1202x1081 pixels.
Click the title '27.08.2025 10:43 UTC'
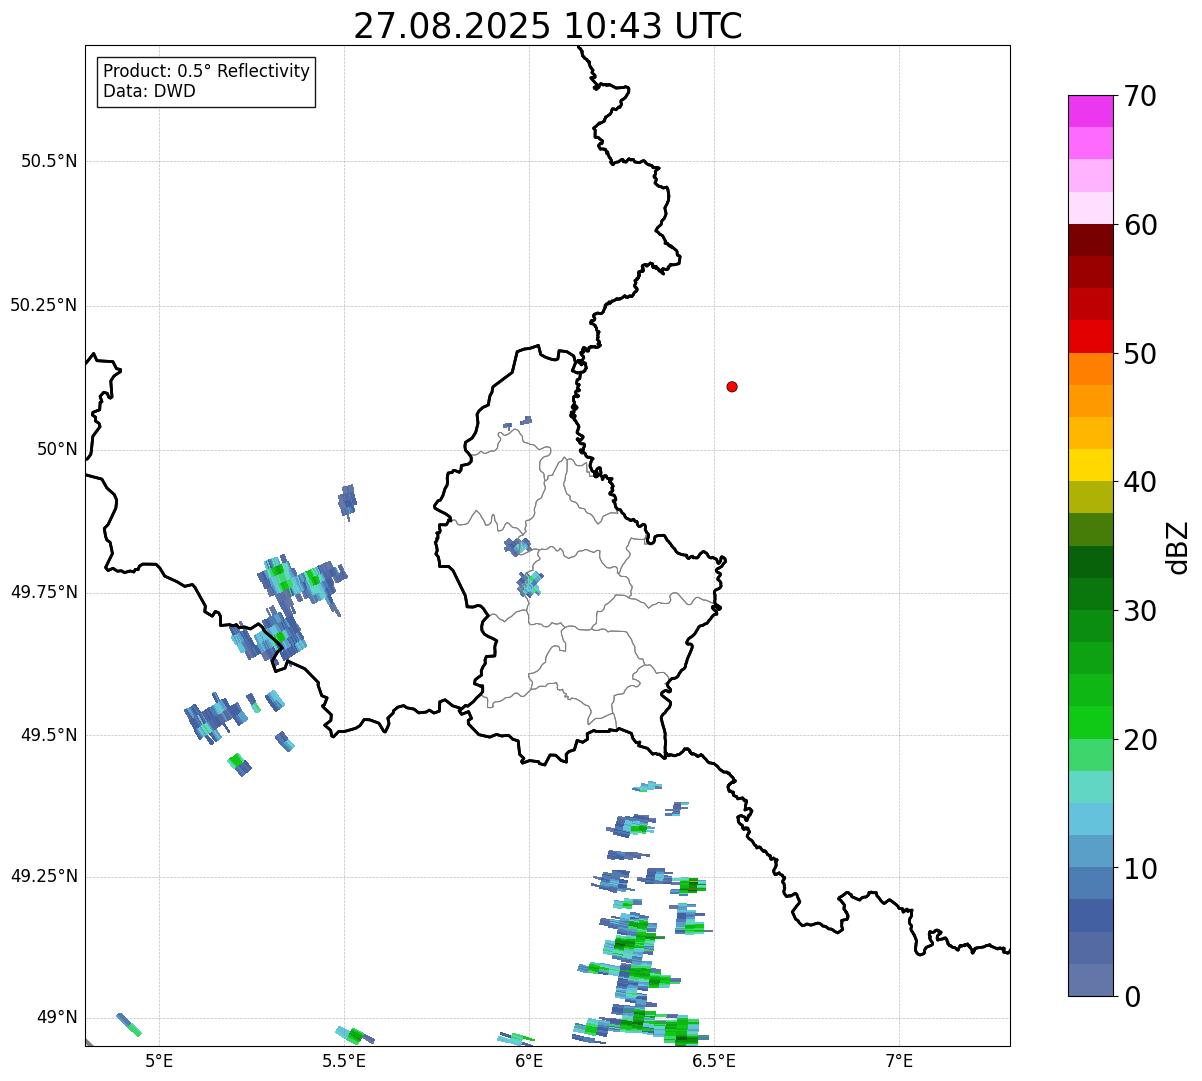(x=548, y=26)
